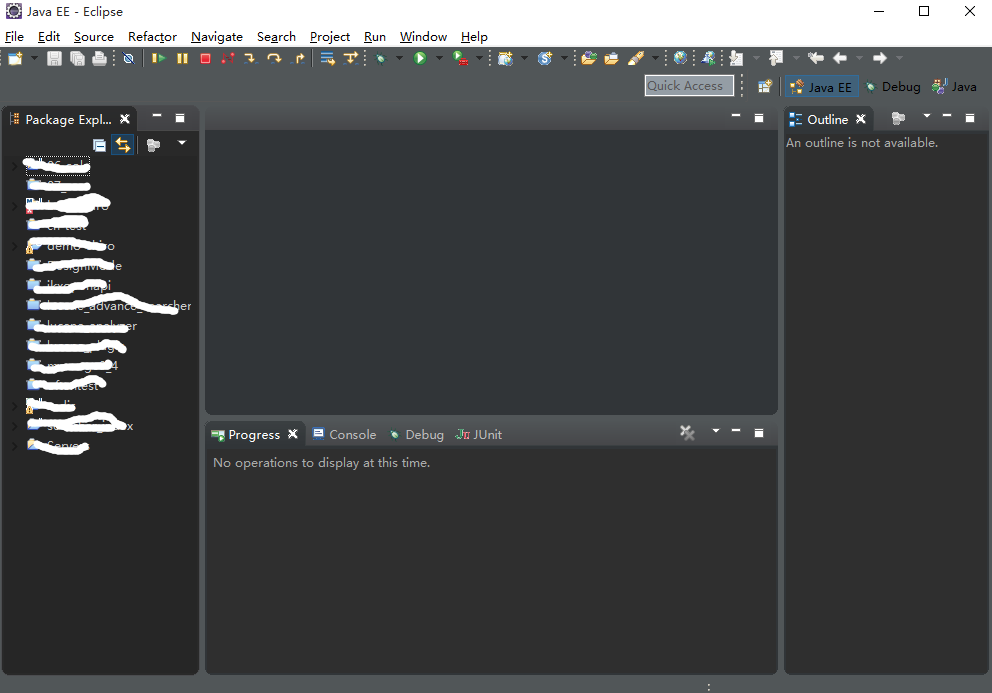This screenshot has width=992, height=693.
Task: Click the red Terminate icon
Action: pos(205,58)
